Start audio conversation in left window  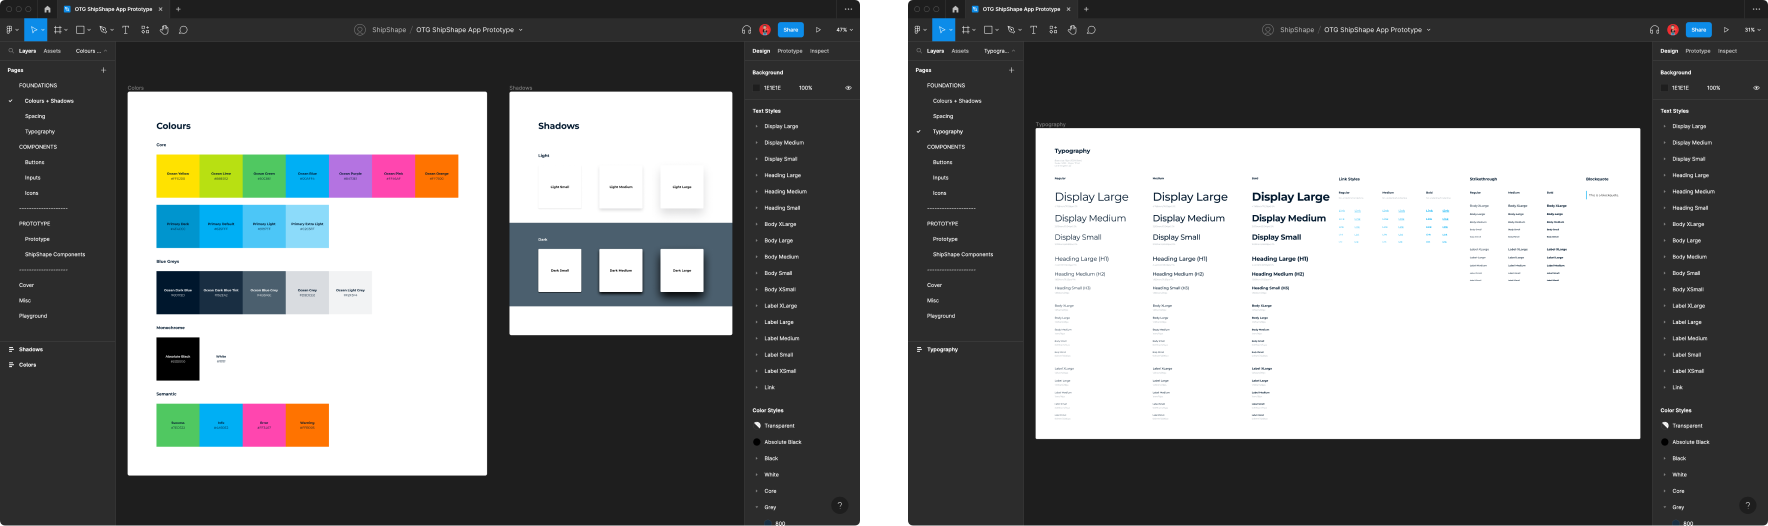coord(746,30)
